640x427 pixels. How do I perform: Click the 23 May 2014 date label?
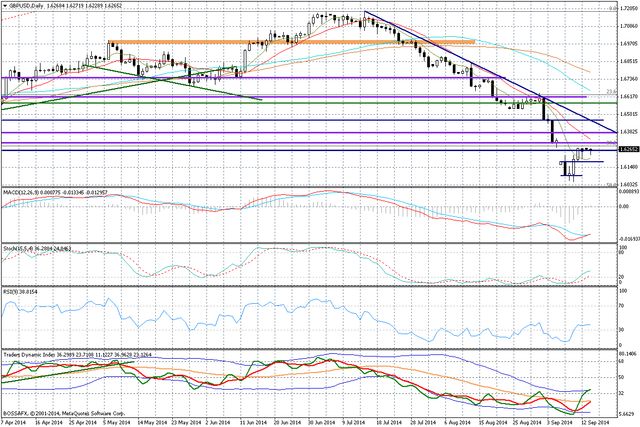pos(188,422)
